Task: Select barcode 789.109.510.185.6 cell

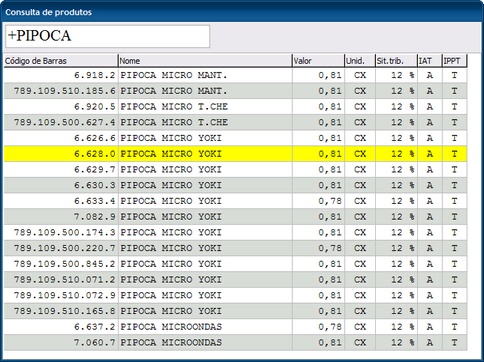Action: 61,91
